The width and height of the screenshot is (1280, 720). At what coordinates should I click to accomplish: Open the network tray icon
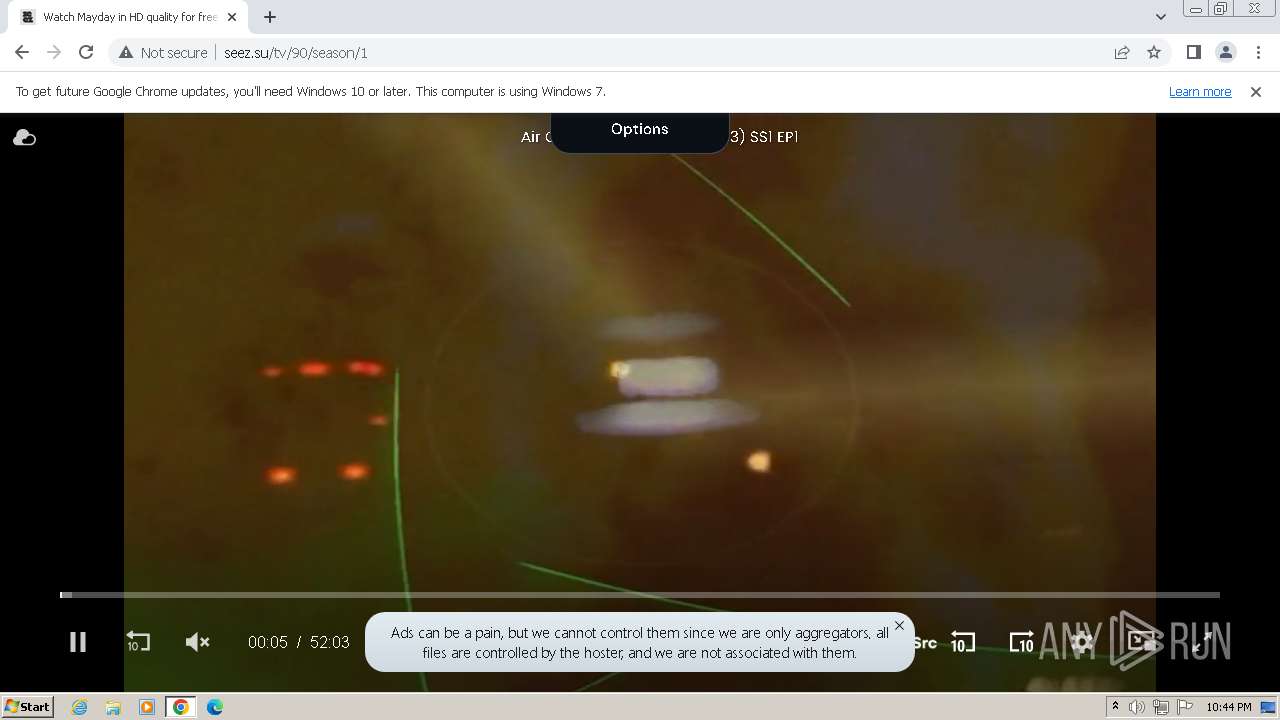click(1161, 707)
